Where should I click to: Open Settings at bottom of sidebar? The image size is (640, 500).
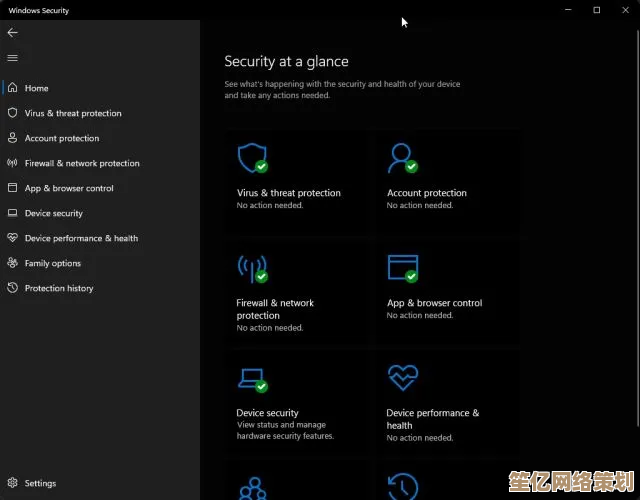[x=40, y=483]
